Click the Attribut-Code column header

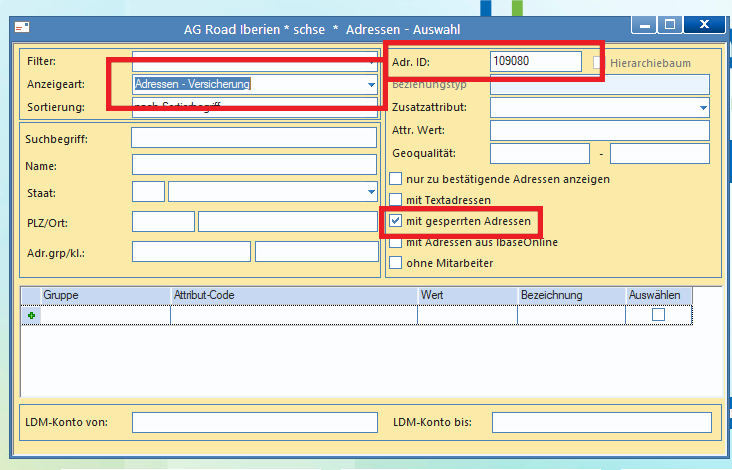[294, 295]
